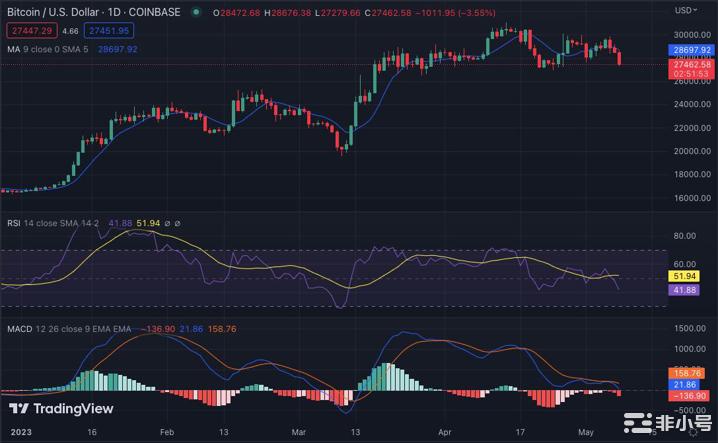Click the 4.66 spread value
Image resolution: width=718 pixels, height=443 pixels.
71,31
